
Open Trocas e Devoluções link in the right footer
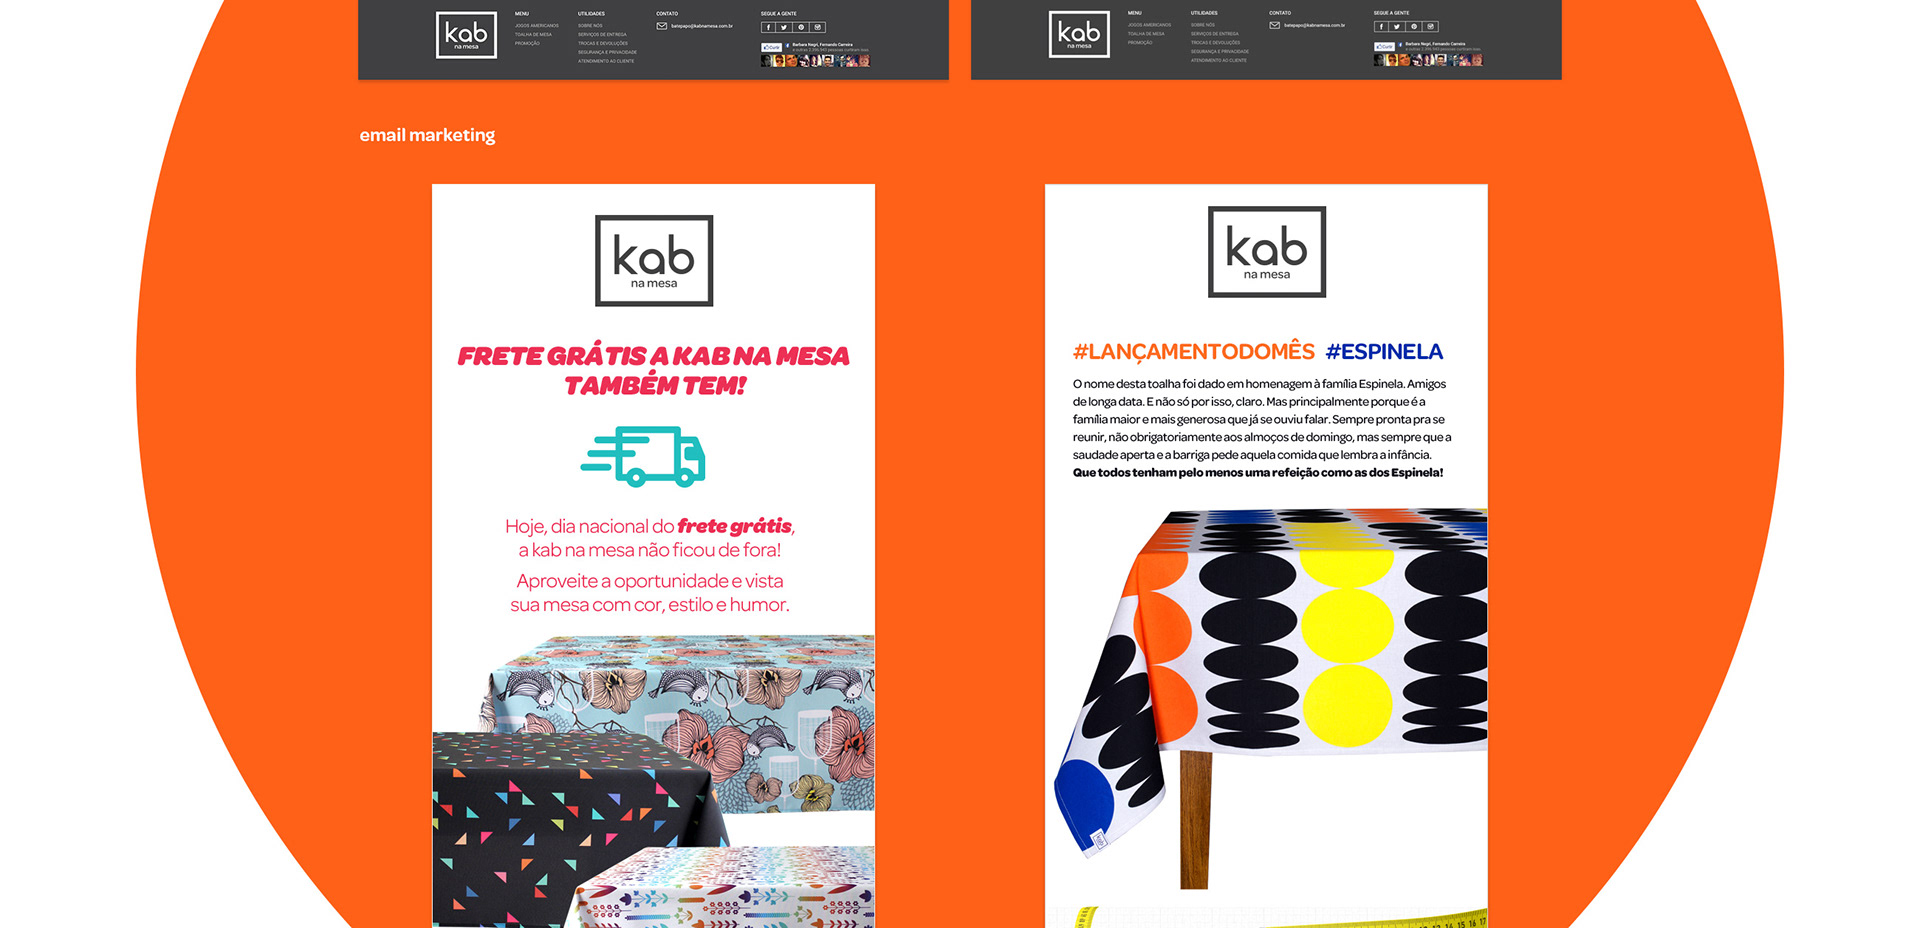point(1216,43)
